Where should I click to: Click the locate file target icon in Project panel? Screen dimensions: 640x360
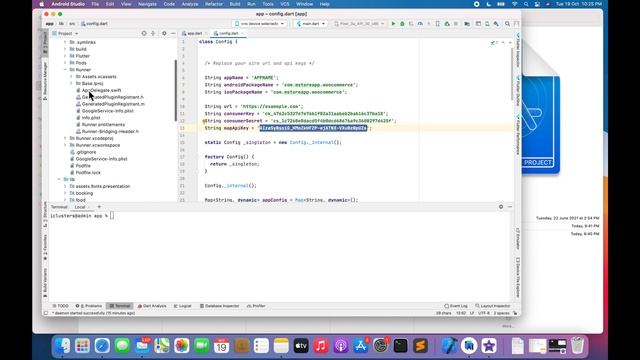tap(144, 33)
